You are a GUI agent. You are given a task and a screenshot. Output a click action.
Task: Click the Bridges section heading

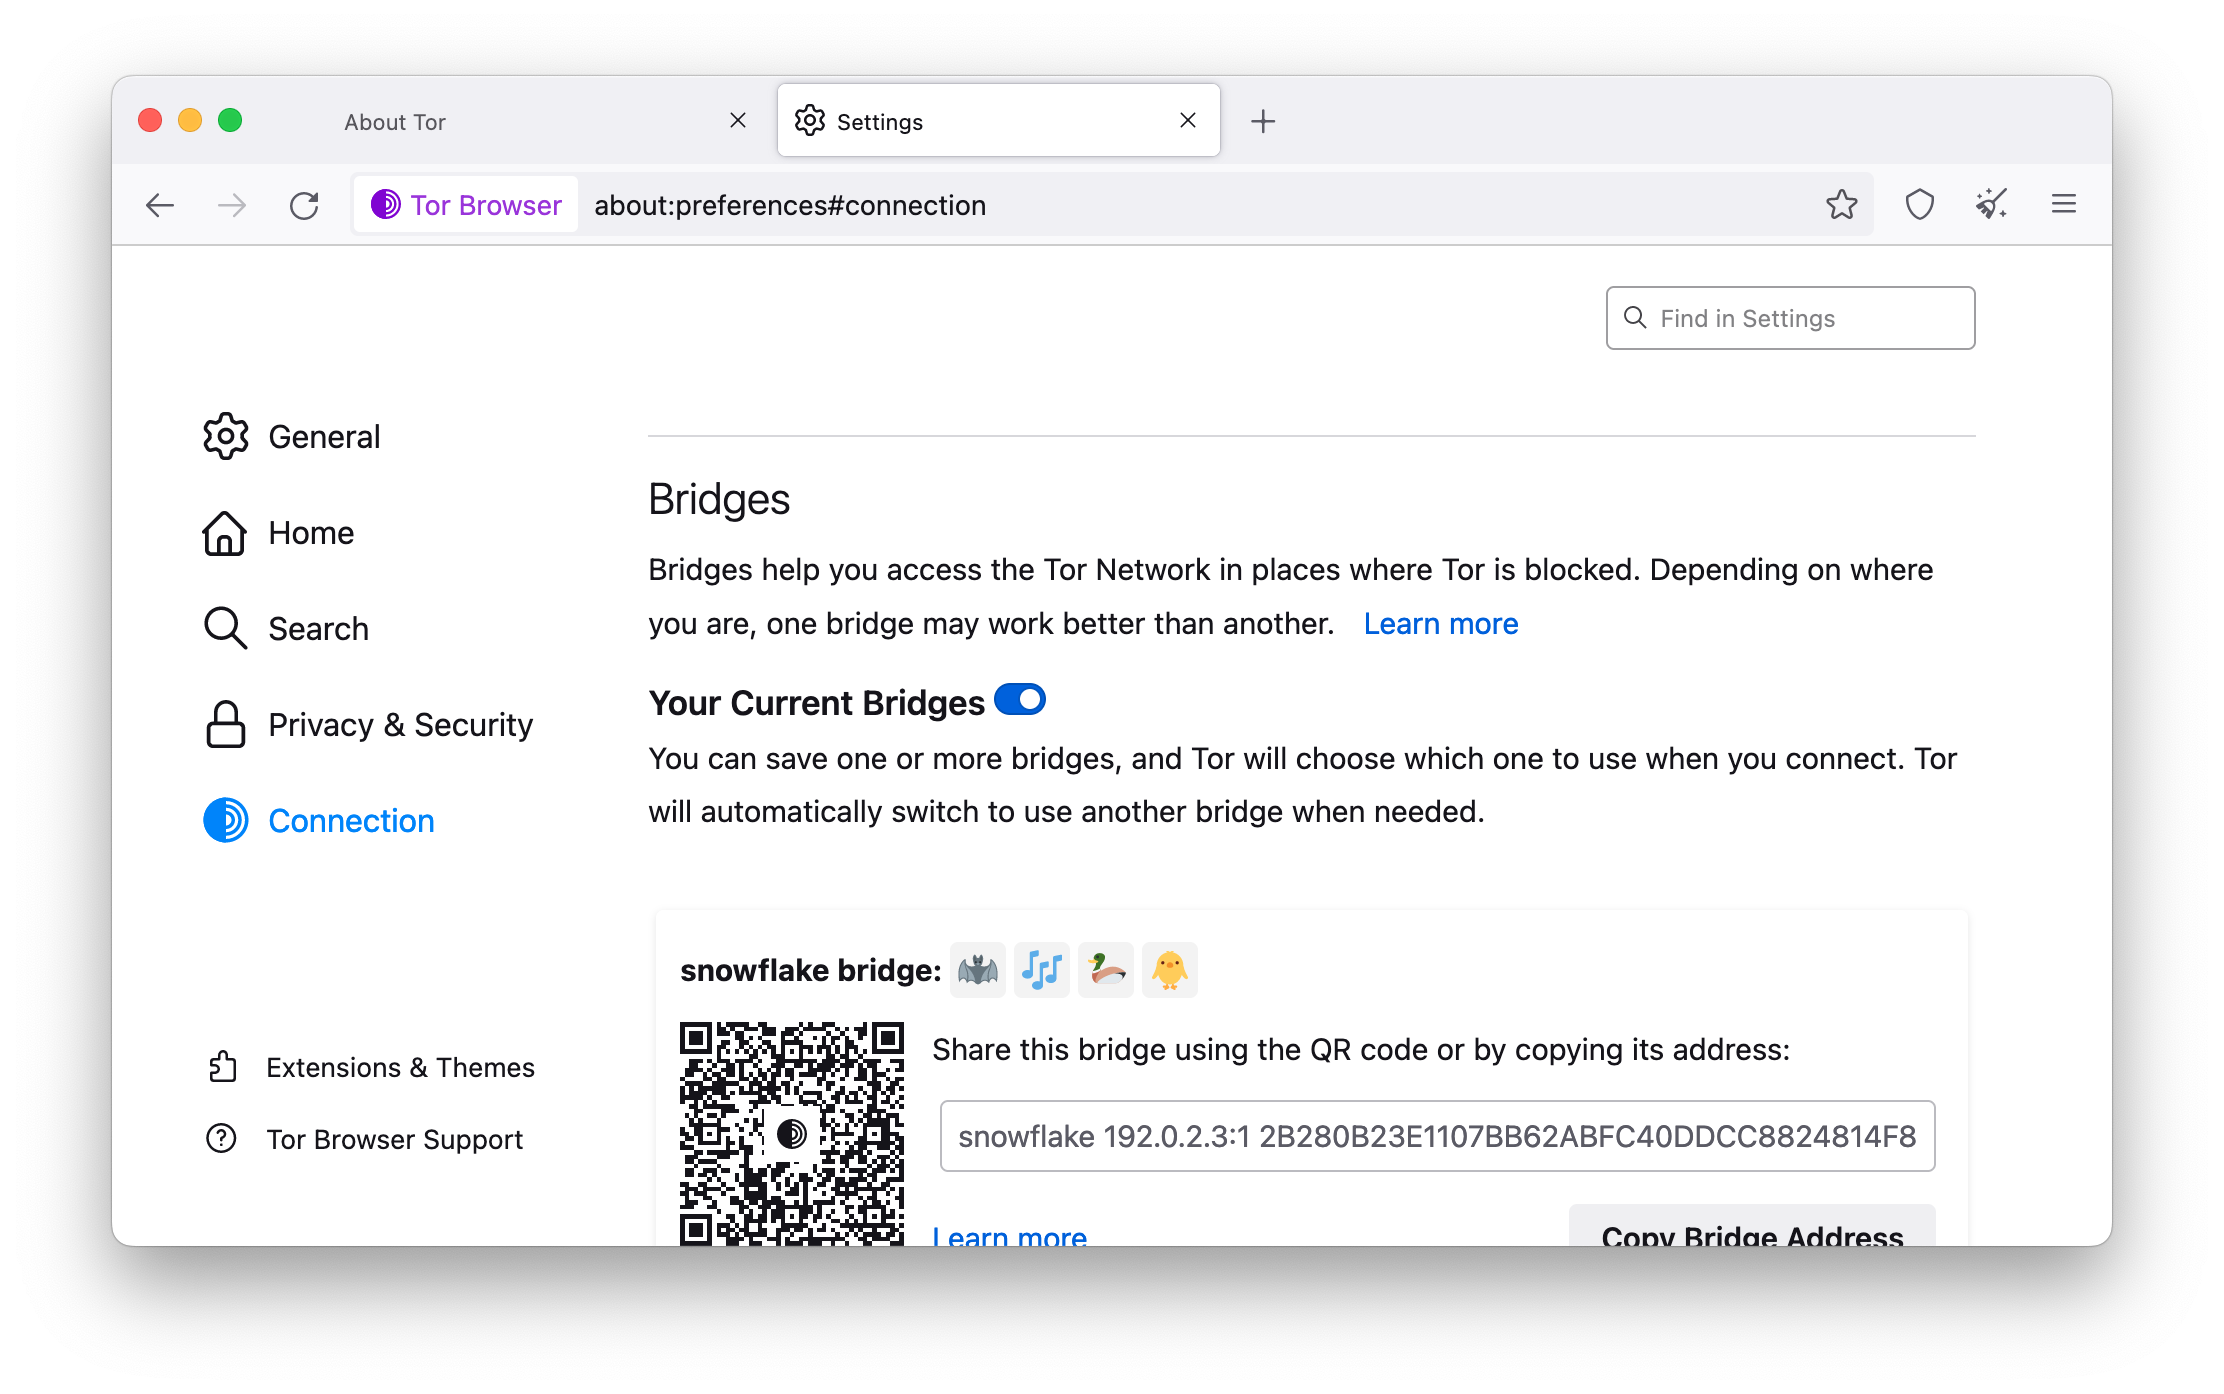[719, 500]
